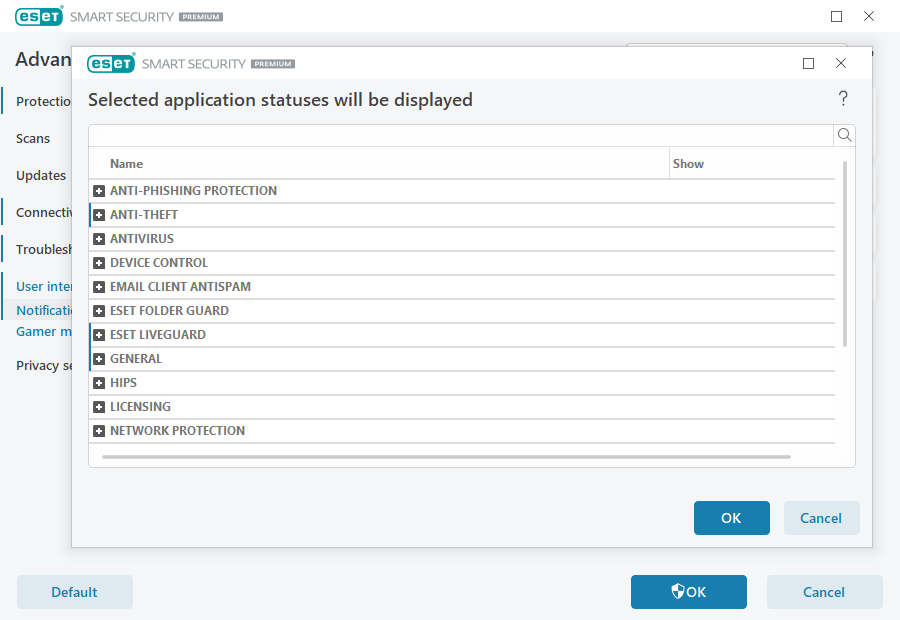Open the Privacy settings section in the sidebar
The image size is (900, 620).
tap(44, 365)
